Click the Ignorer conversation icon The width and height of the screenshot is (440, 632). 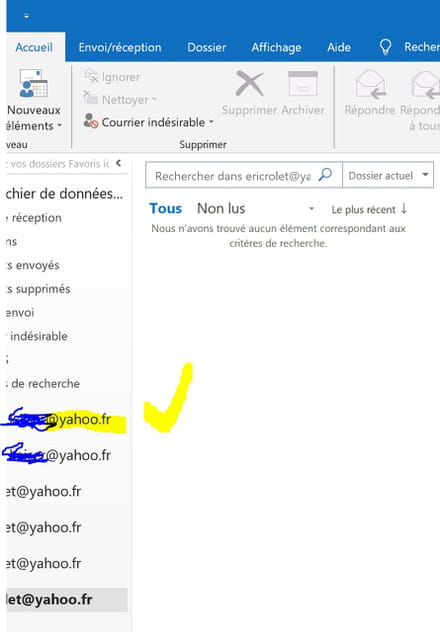(x=91, y=76)
